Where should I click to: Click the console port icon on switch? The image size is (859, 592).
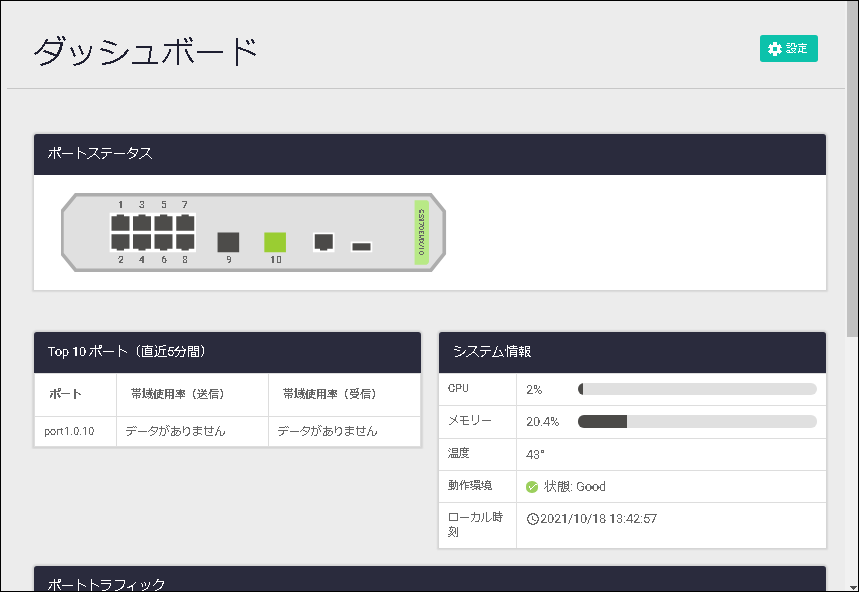323,241
